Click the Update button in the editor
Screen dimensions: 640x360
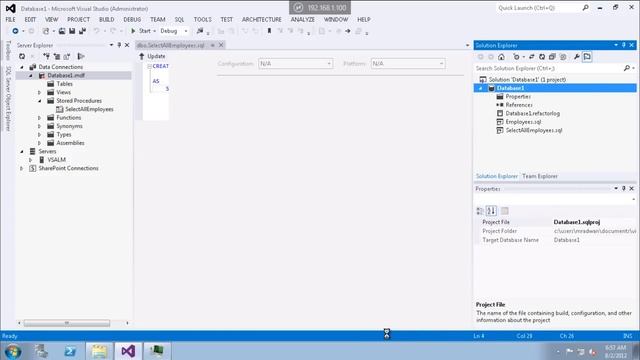point(152,56)
